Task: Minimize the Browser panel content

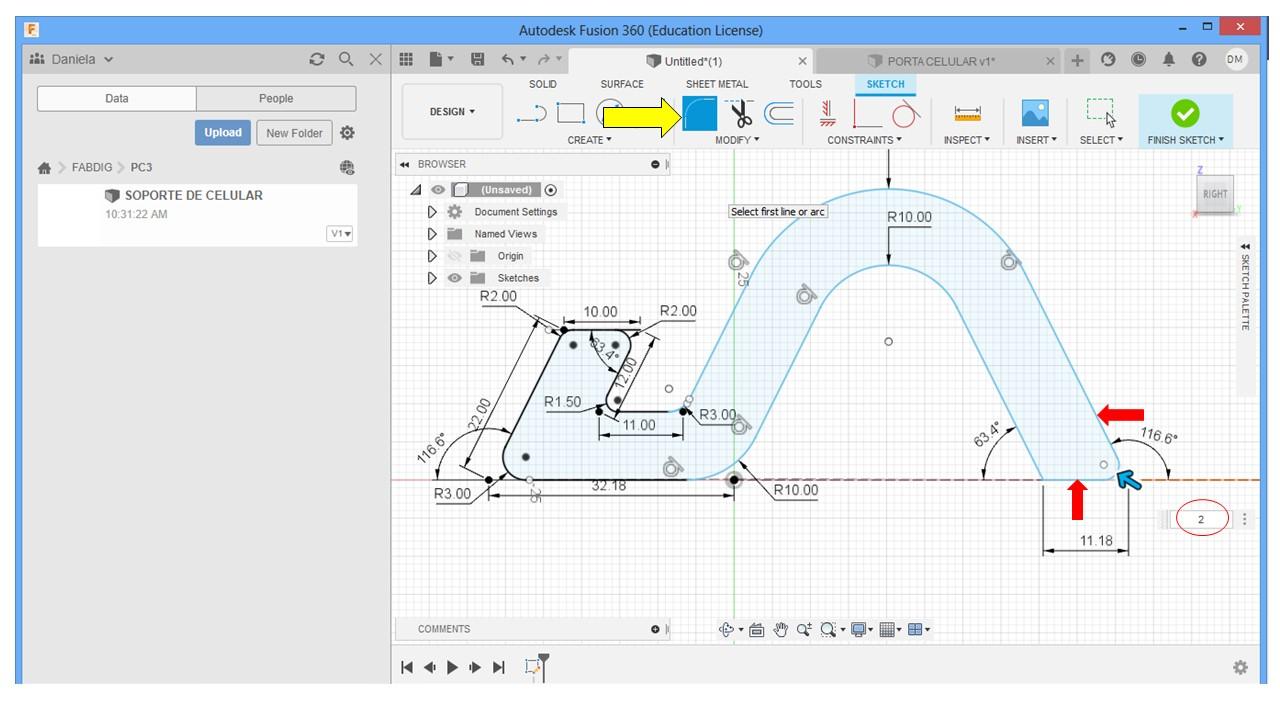Action: click(656, 164)
